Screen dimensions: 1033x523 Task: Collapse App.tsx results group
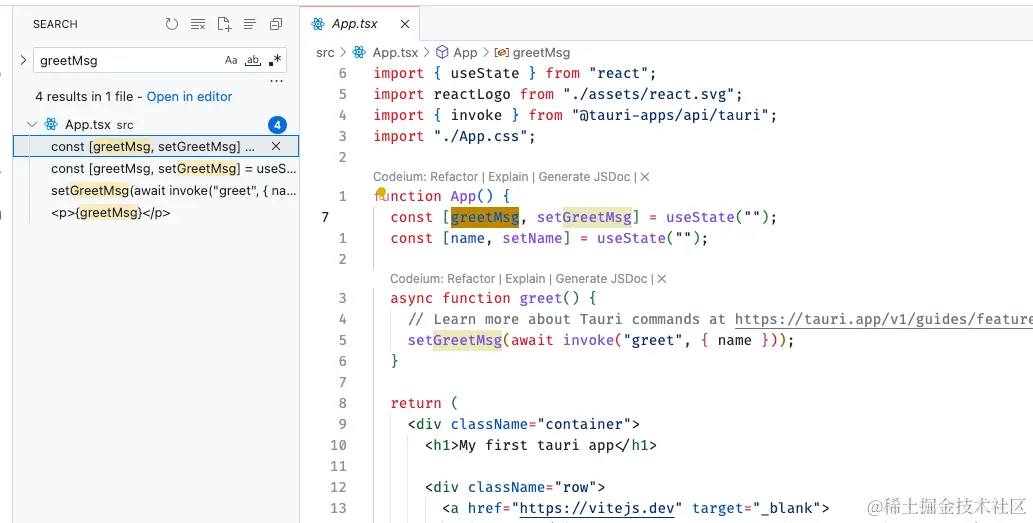(32, 124)
